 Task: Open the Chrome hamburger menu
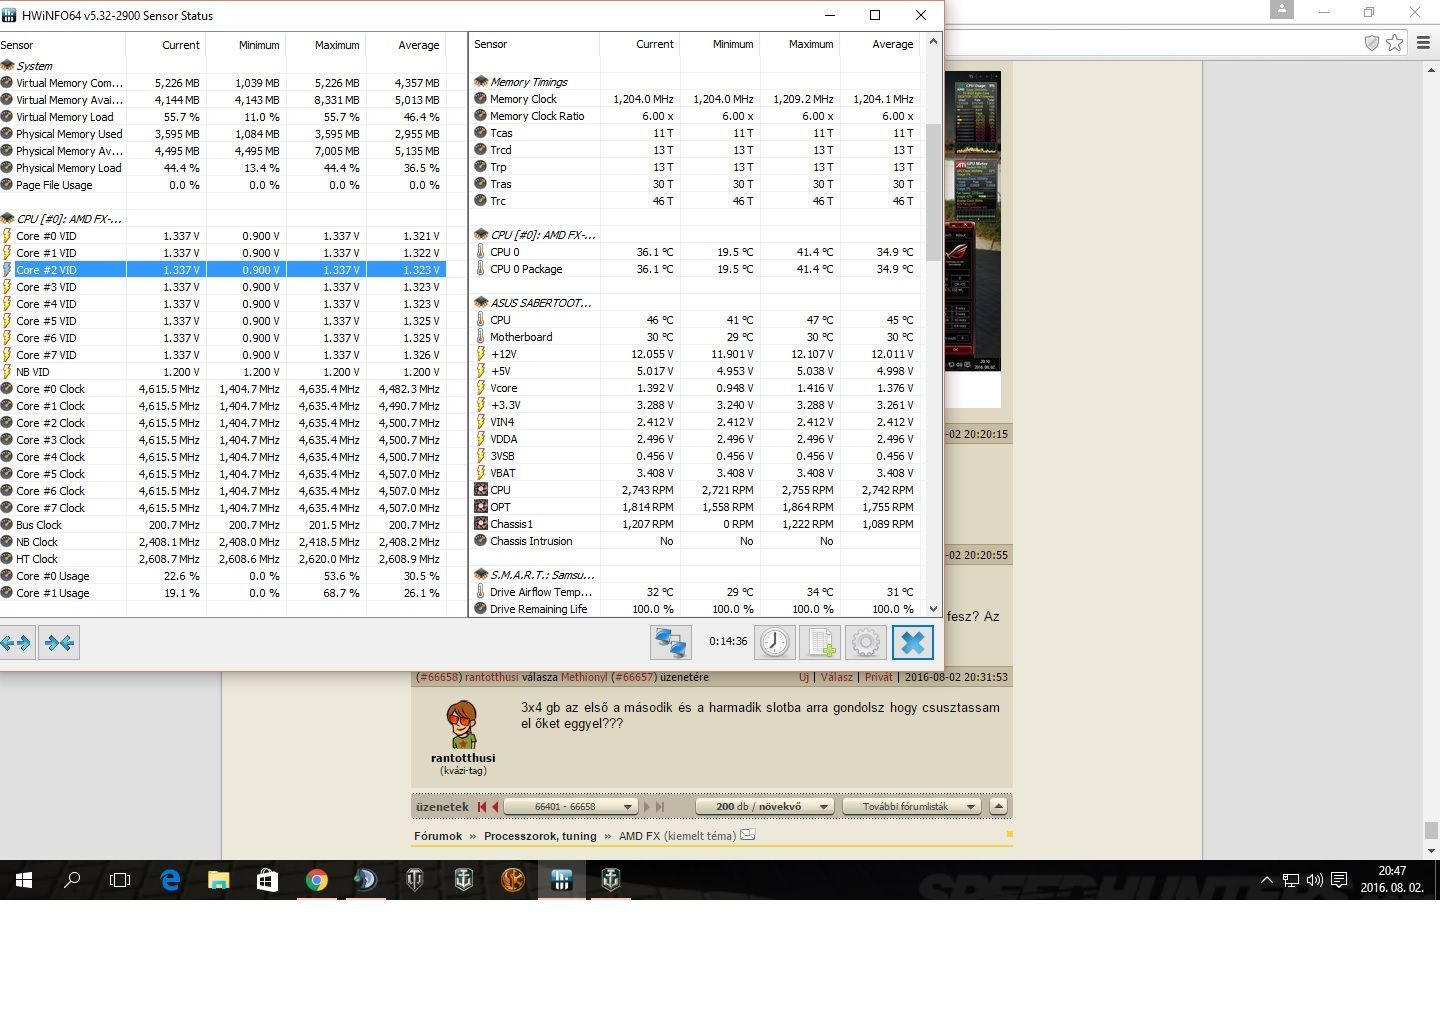tap(1424, 43)
